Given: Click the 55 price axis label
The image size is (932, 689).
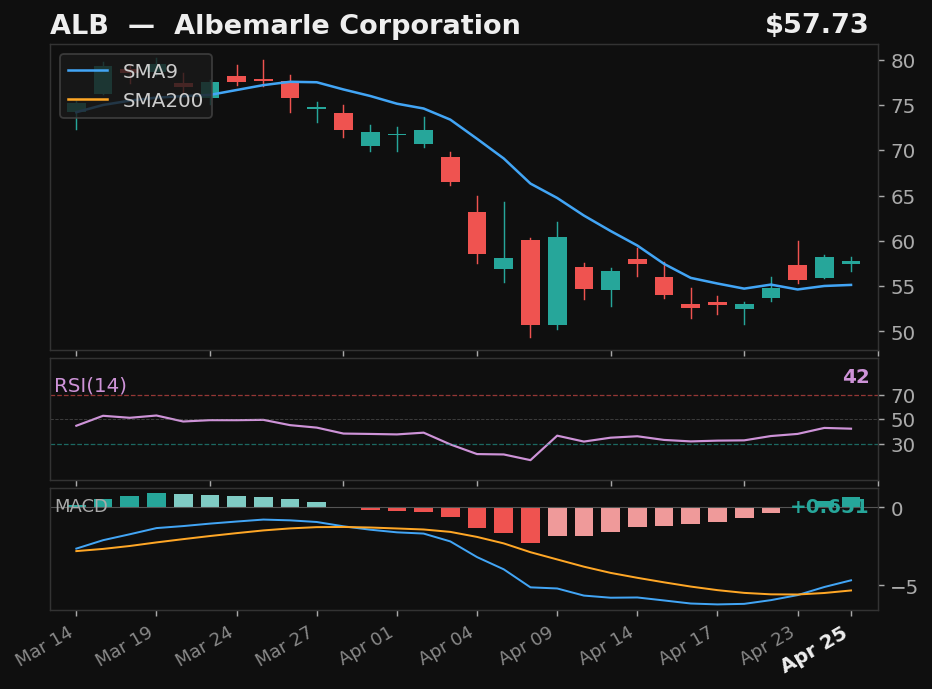Looking at the screenshot, I should (x=903, y=287).
